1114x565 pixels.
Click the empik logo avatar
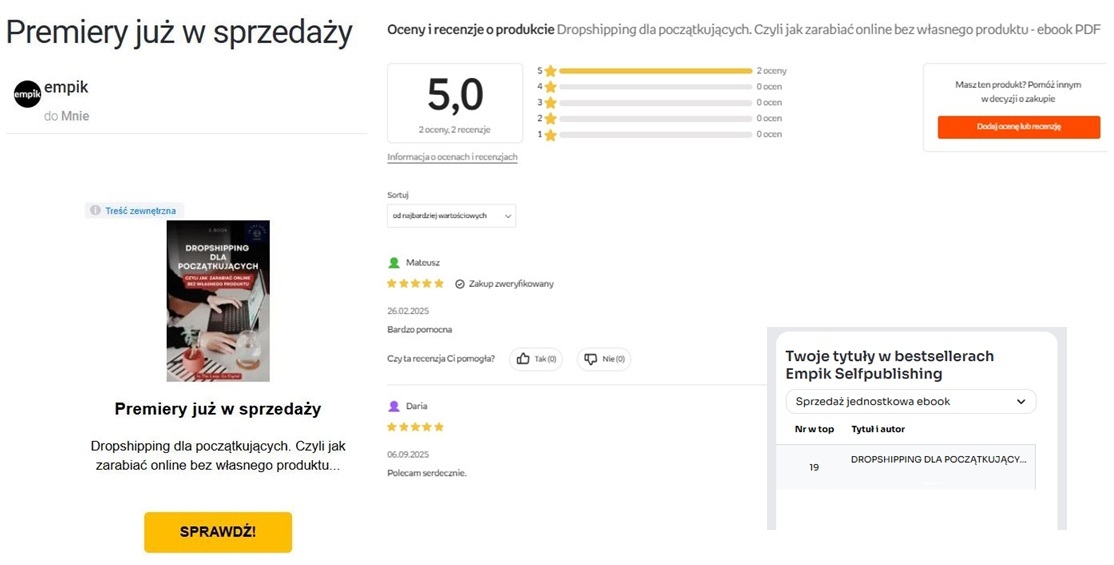pyautogui.click(x=27, y=94)
